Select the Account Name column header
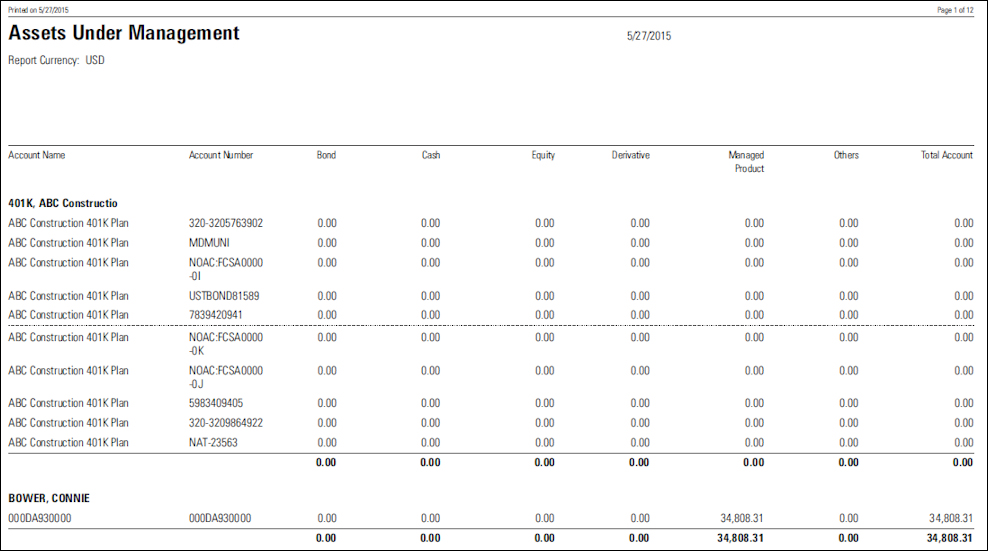 coord(37,155)
